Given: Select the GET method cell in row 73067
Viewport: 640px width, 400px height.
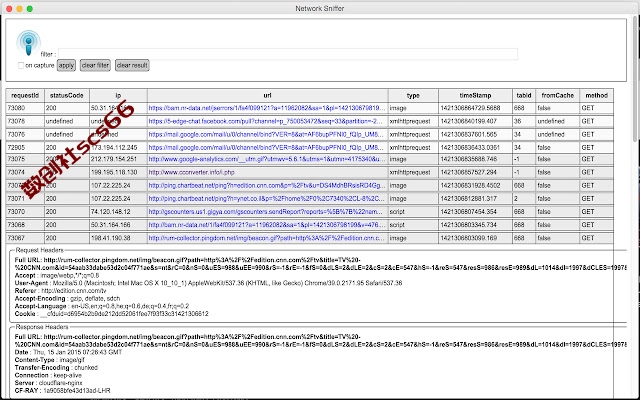Looking at the screenshot, I should (596, 238).
